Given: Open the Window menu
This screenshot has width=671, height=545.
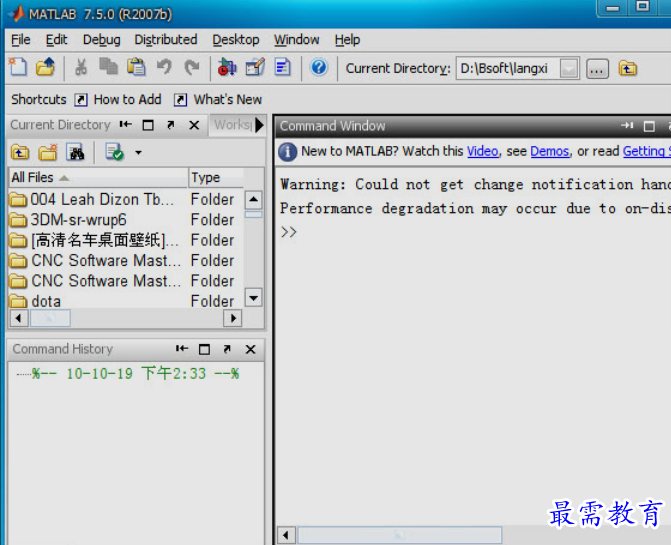Looking at the screenshot, I should pyautogui.click(x=297, y=40).
